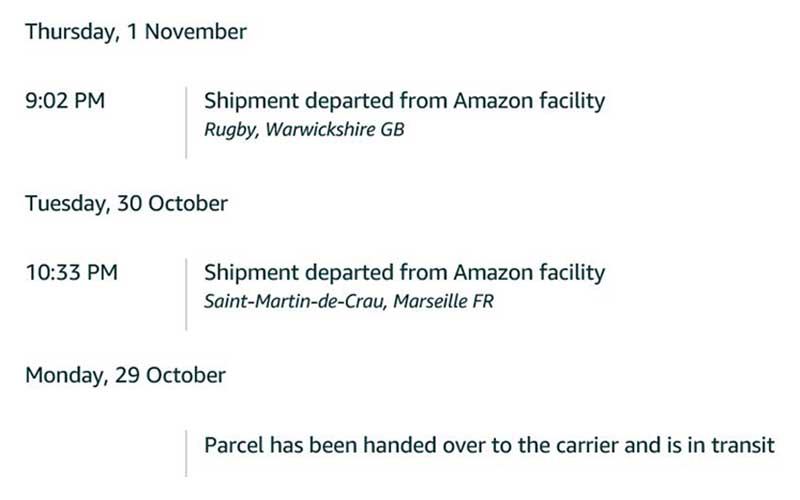
Task: Select the 9:02 PM timestamp
Action: 65,101
